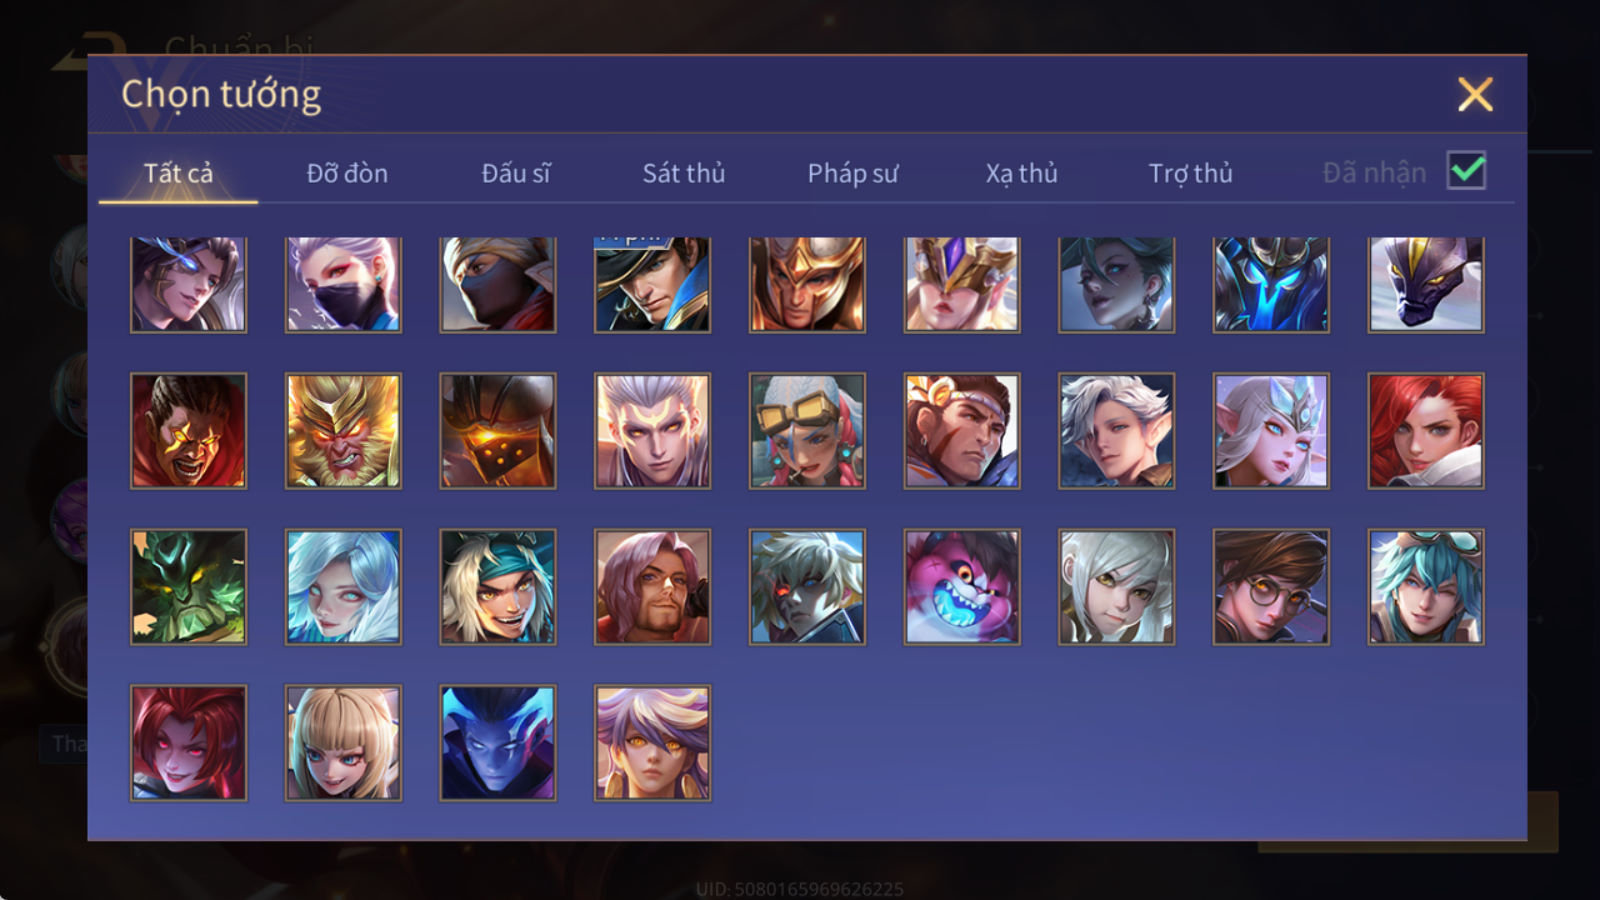Pick the hero with round glasses
Image resolution: width=1600 pixels, height=900 pixels.
[x=1271, y=587]
